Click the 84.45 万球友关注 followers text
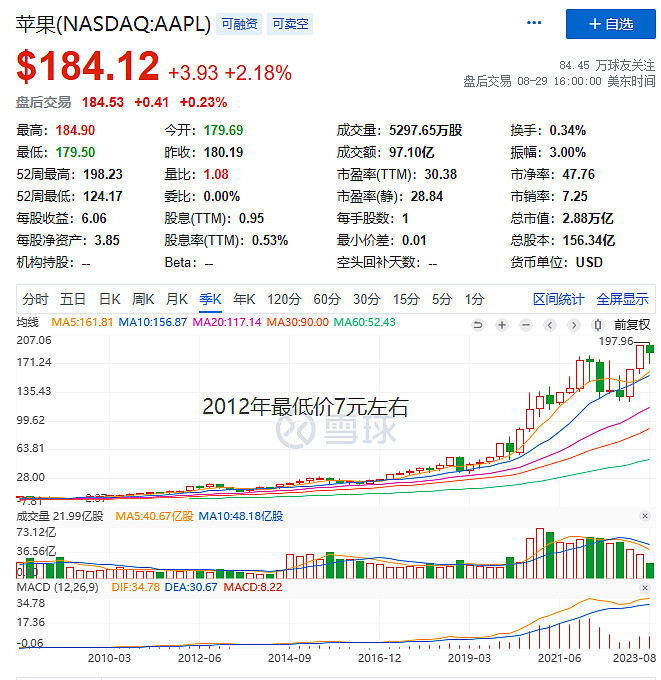 pyautogui.click(x=607, y=65)
